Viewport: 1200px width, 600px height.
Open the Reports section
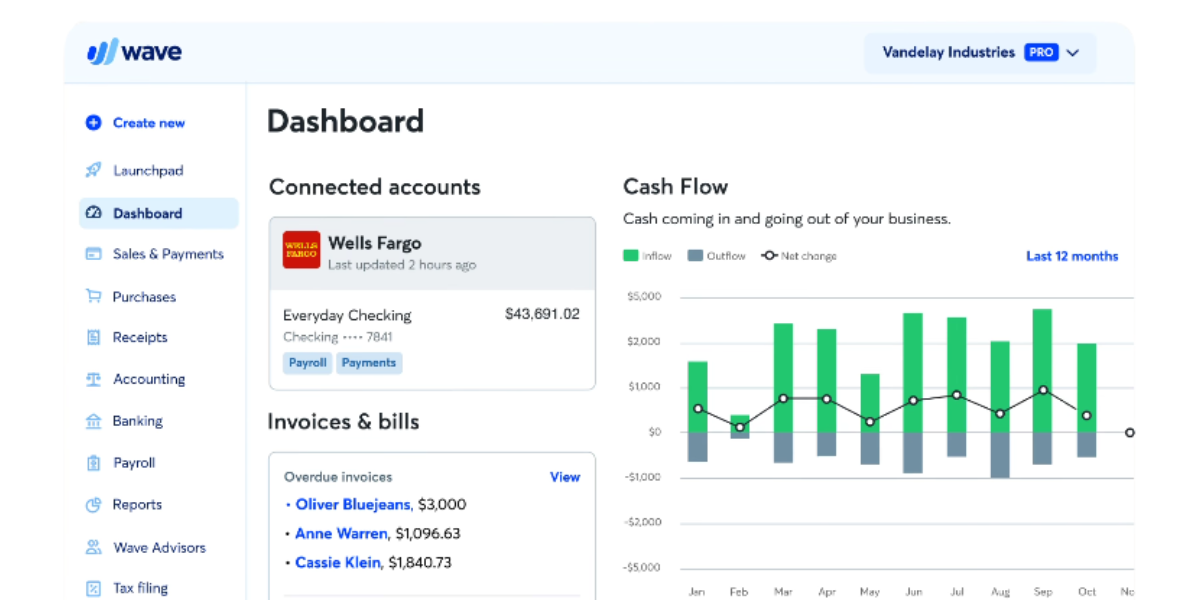(135, 504)
